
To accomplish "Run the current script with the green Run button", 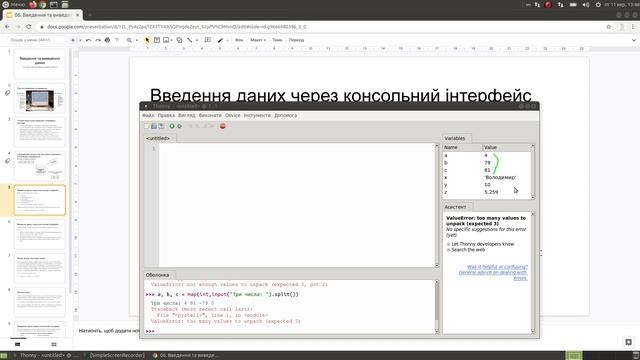I will coord(172,126).
